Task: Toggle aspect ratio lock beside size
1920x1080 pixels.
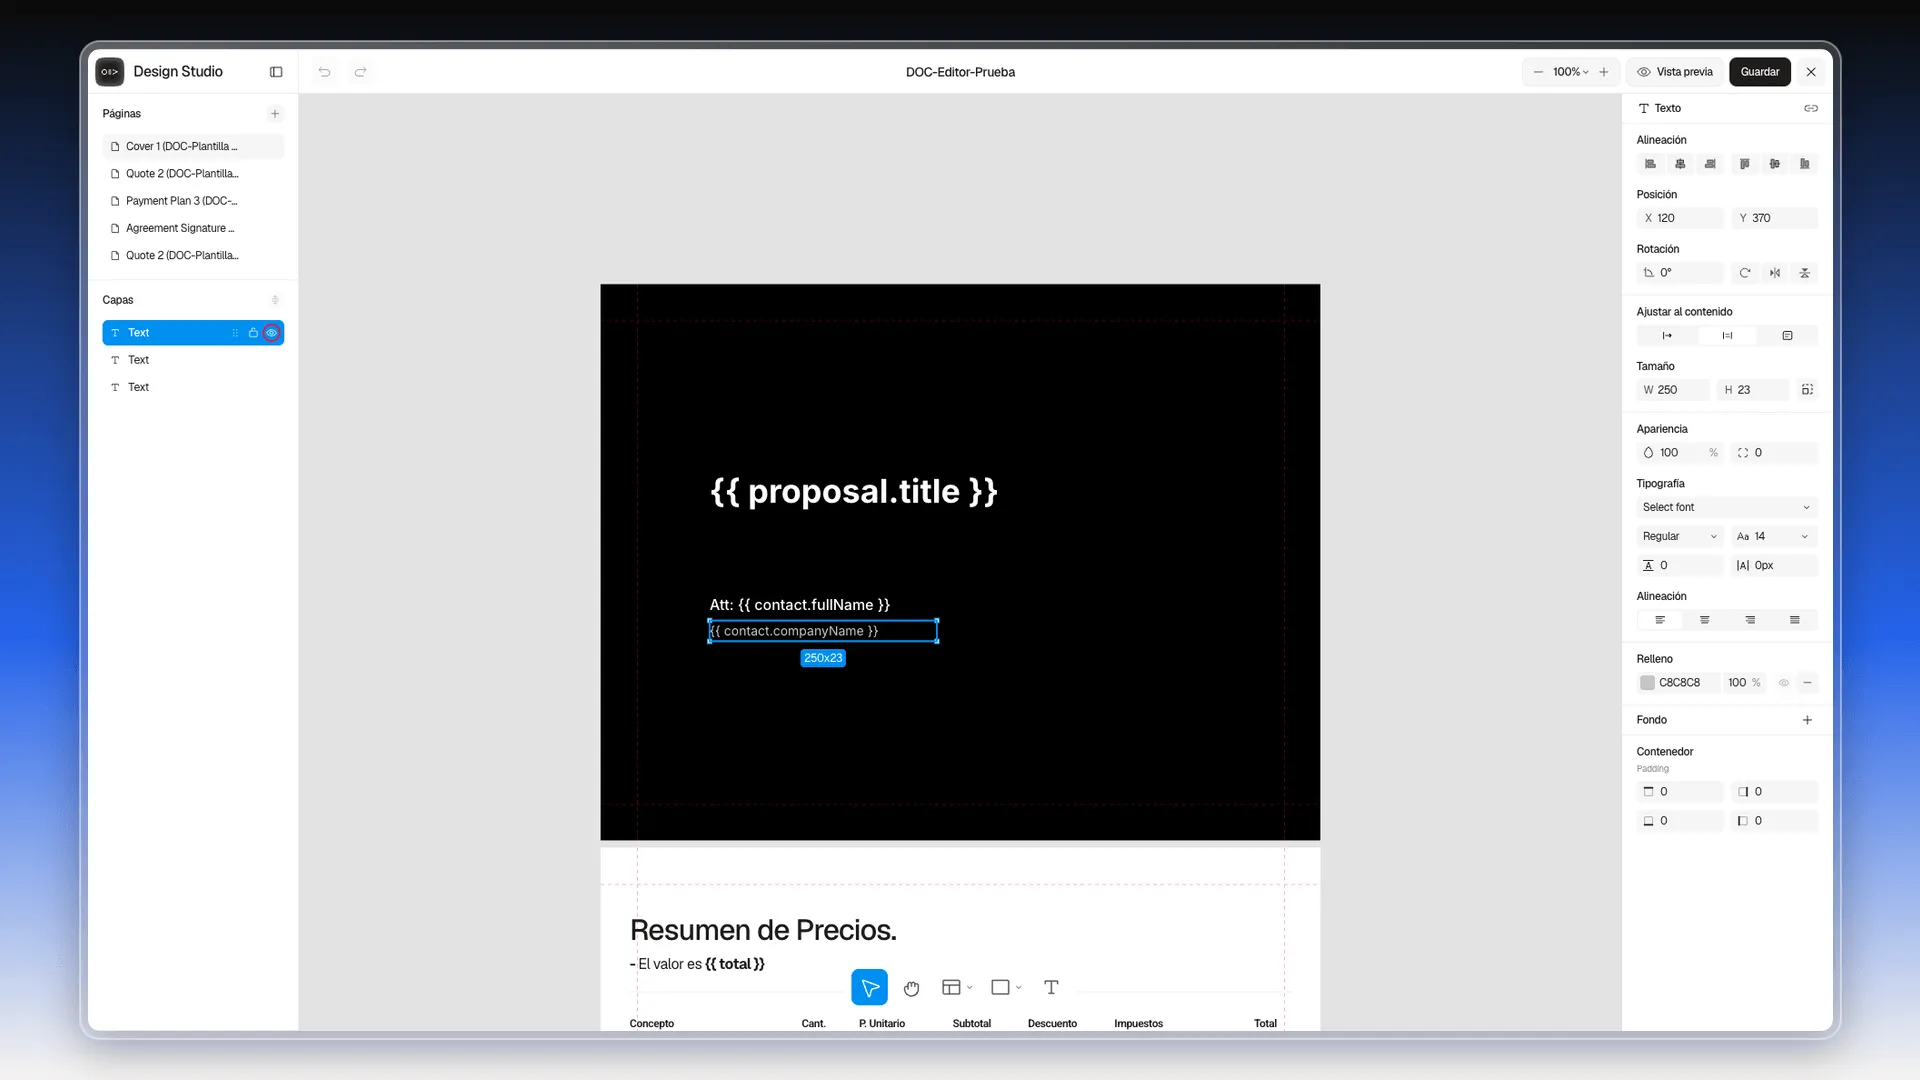Action: pyautogui.click(x=1807, y=390)
